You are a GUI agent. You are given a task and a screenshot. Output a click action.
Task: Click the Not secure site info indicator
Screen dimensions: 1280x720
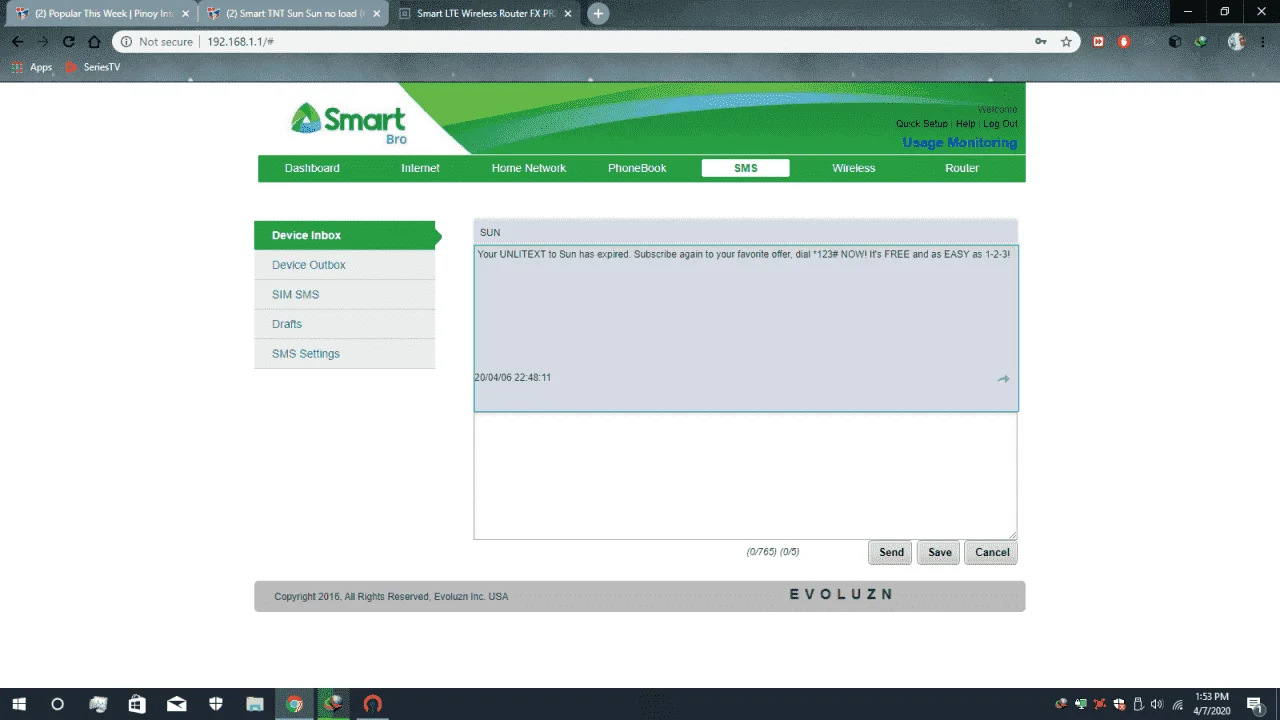(x=155, y=42)
